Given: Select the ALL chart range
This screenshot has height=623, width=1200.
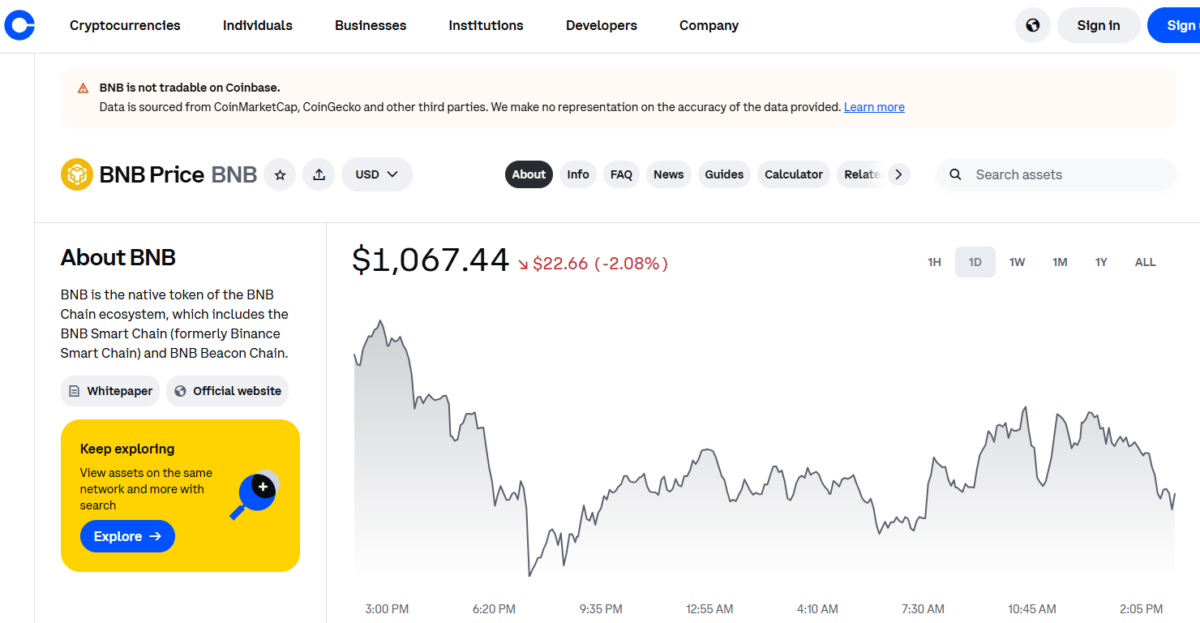Looking at the screenshot, I should point(1145,261).
